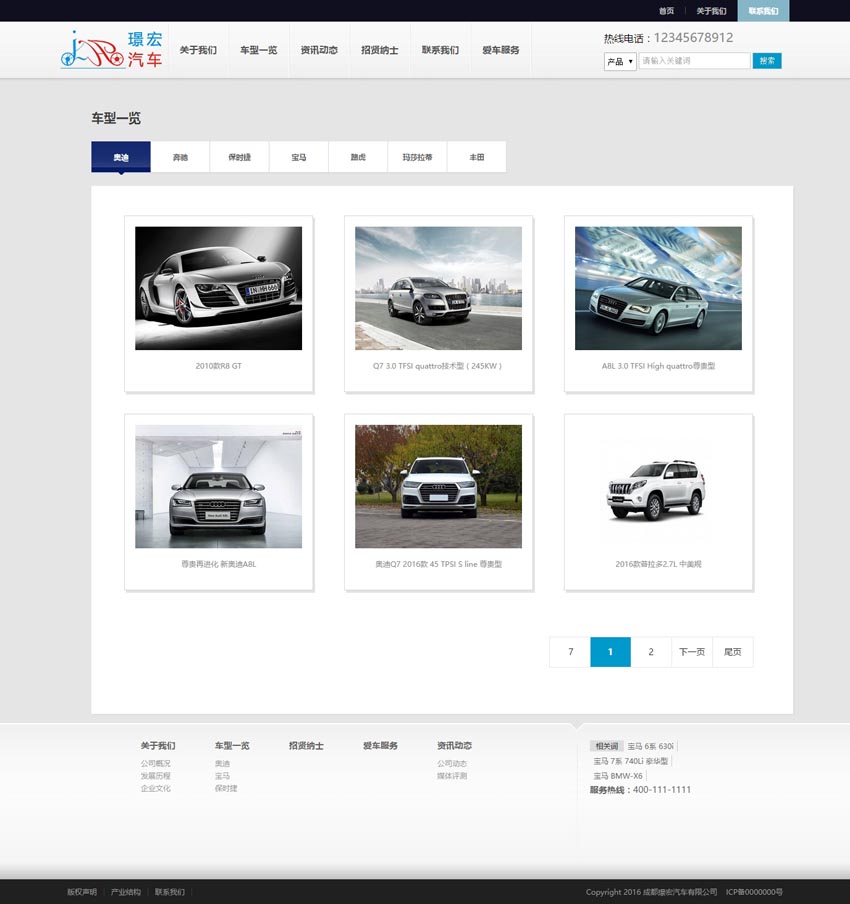Click the pagination button labeled 7
Screen dimensions: 850x904
[x=570, y=652]
